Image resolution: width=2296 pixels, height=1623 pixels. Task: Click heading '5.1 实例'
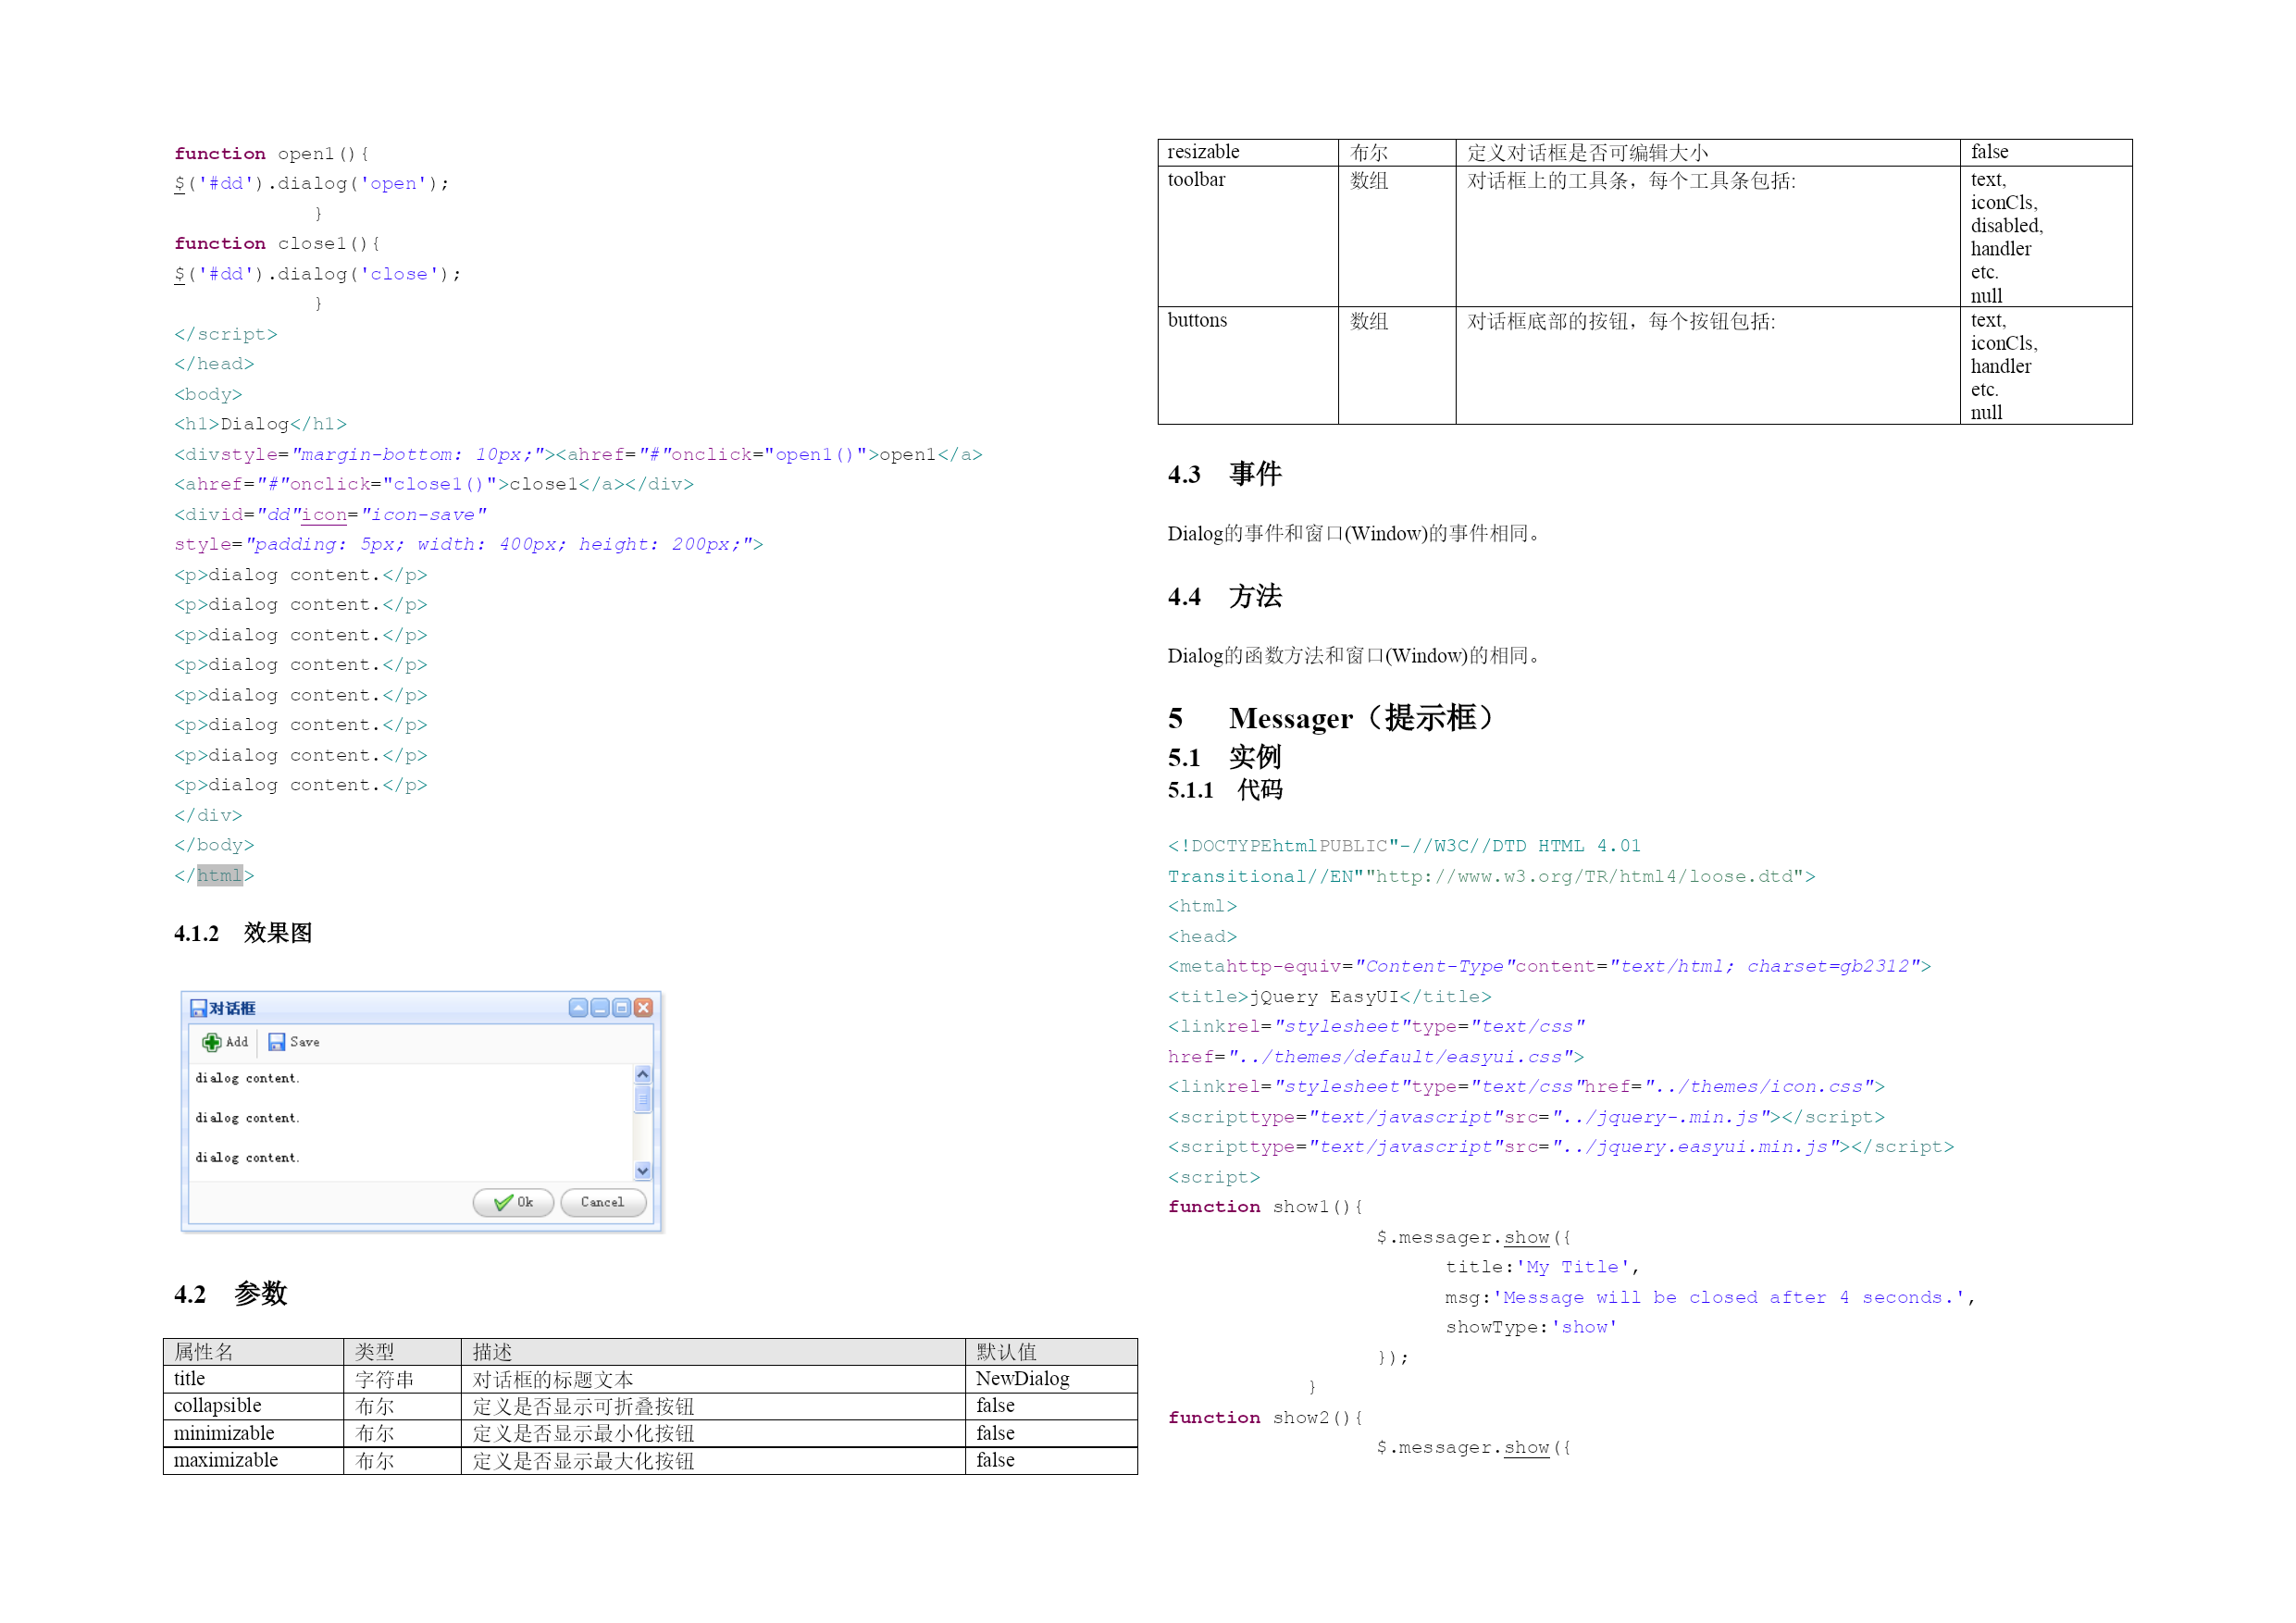pos(1225,757)
